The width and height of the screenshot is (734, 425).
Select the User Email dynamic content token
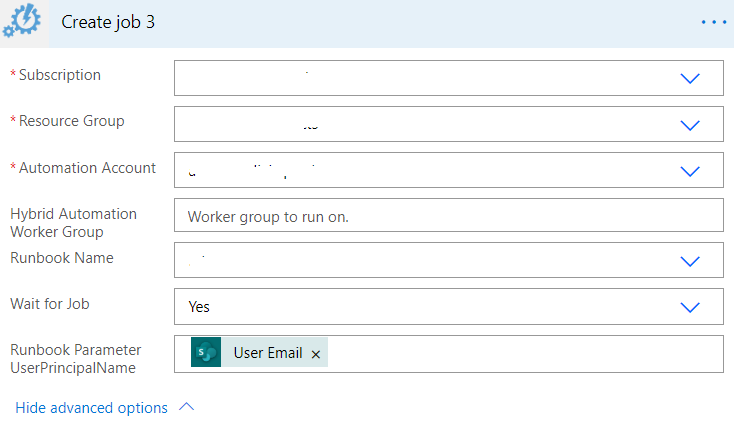(267, 353)
